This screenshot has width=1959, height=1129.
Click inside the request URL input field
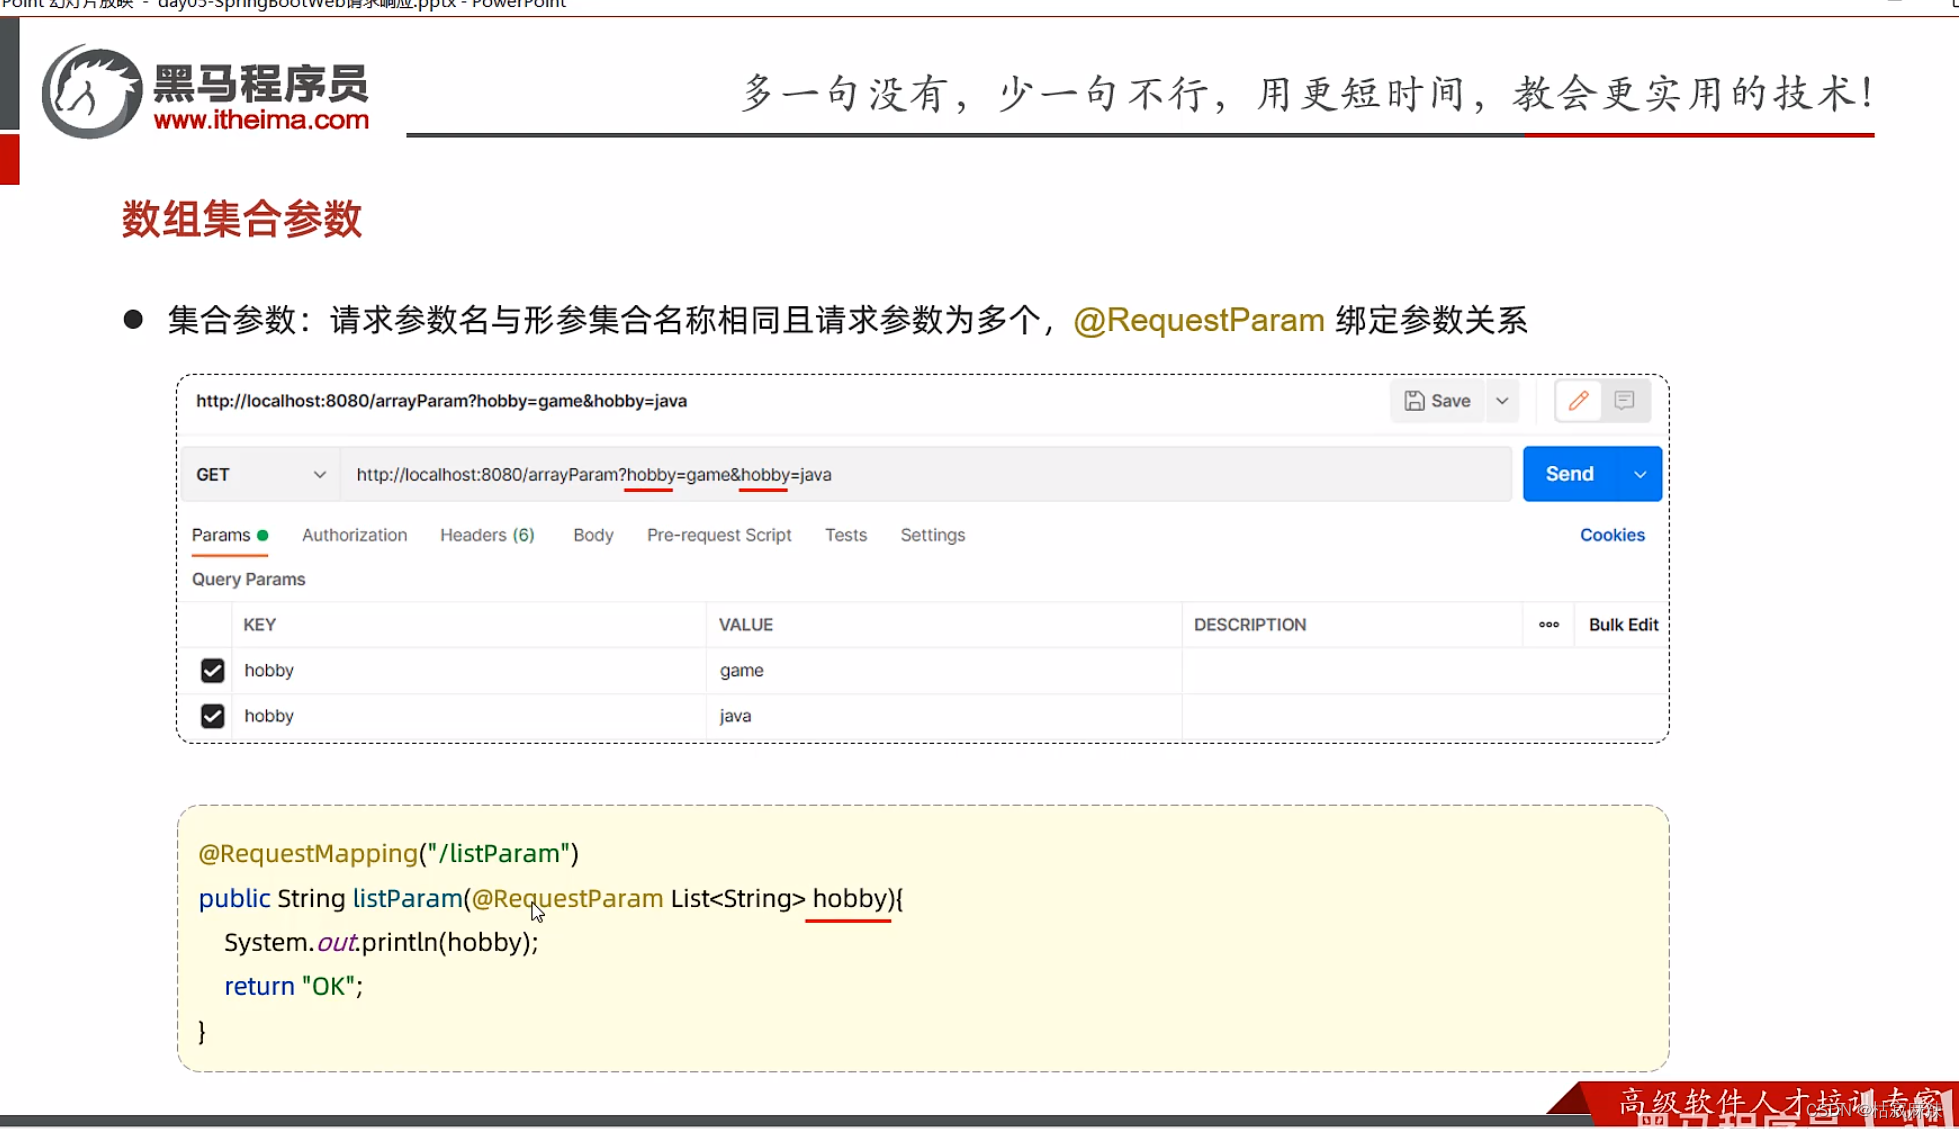[x=900, y=474]
